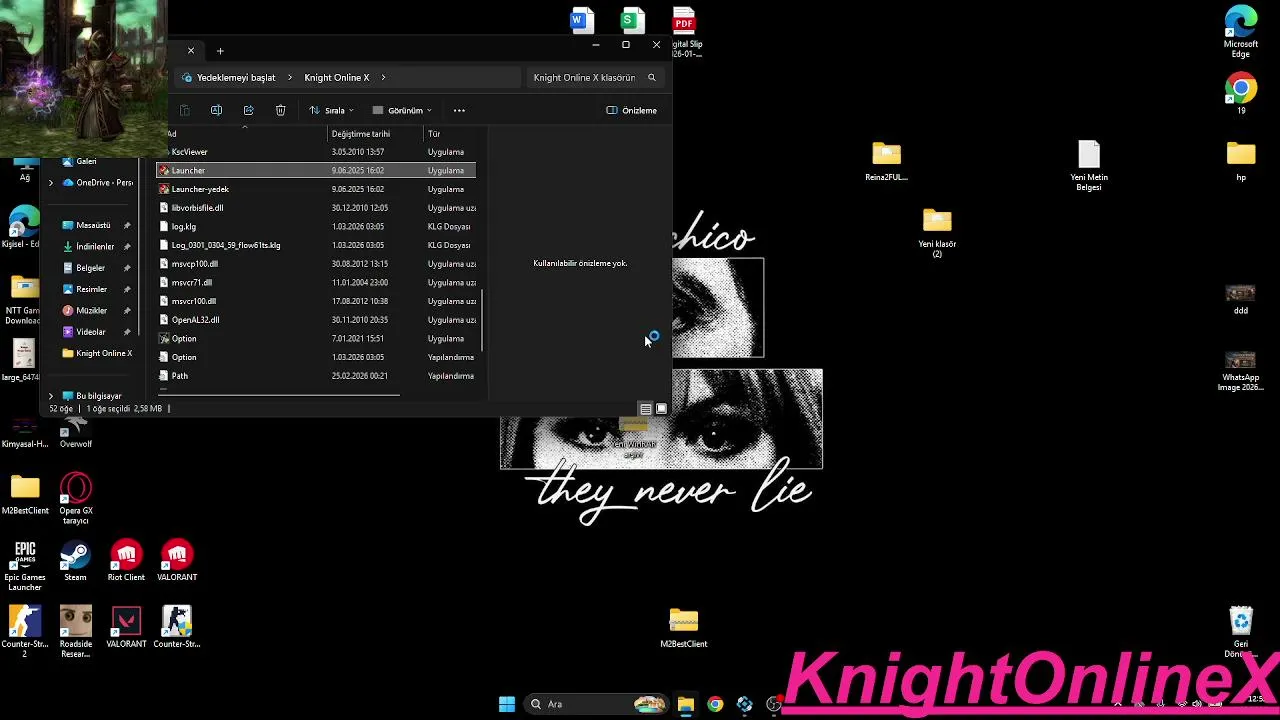Screen dimensions: 1280x720
Task: Open İndirilenler in quick access
Action: coord(90,247)
